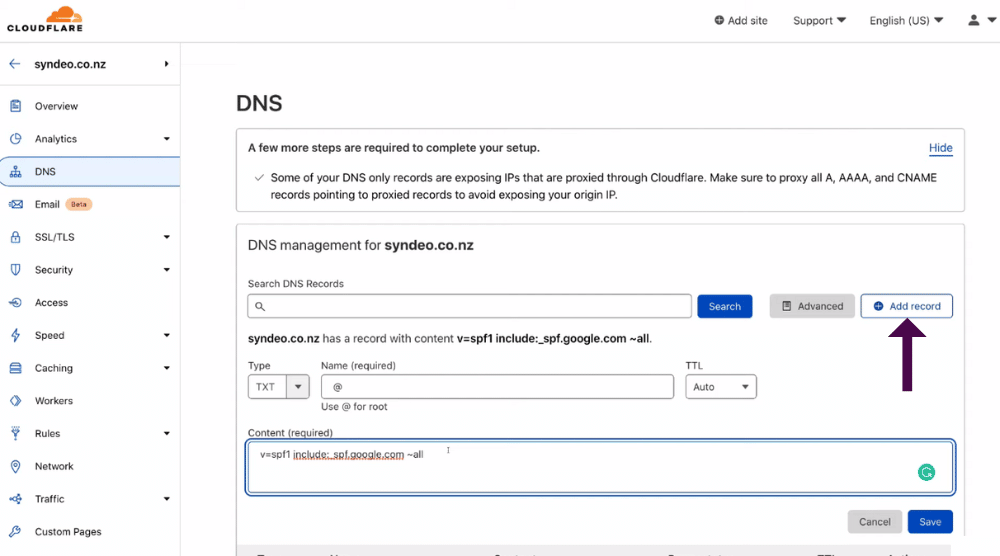Go to Custom Pages section
Viewport: 1000px width, 556px height.
[68, 531]
